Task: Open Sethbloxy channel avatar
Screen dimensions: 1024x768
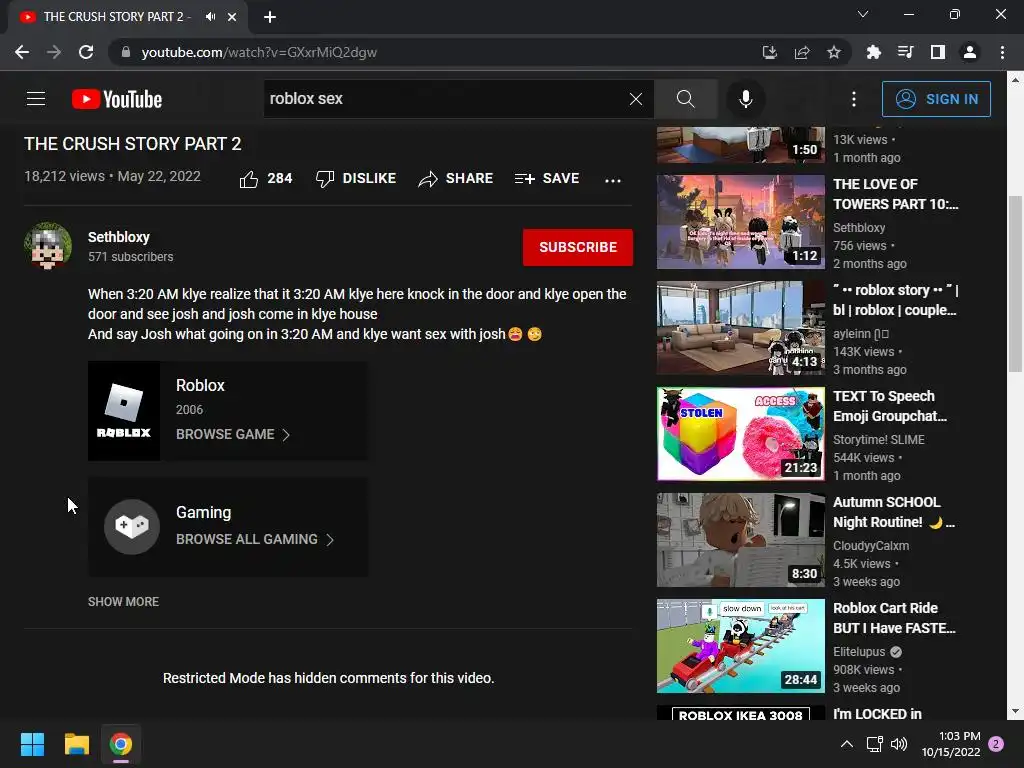Action: (x=48, y=246)
